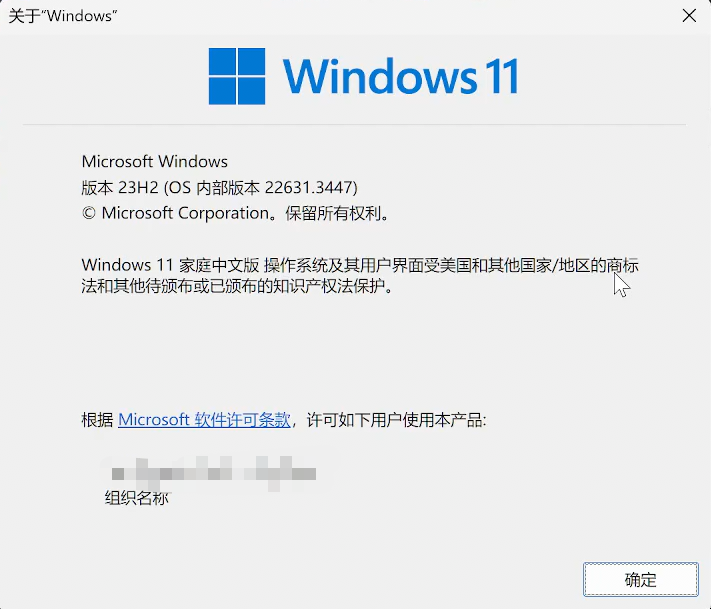Click the blurred licensed user name

point(214,473)
